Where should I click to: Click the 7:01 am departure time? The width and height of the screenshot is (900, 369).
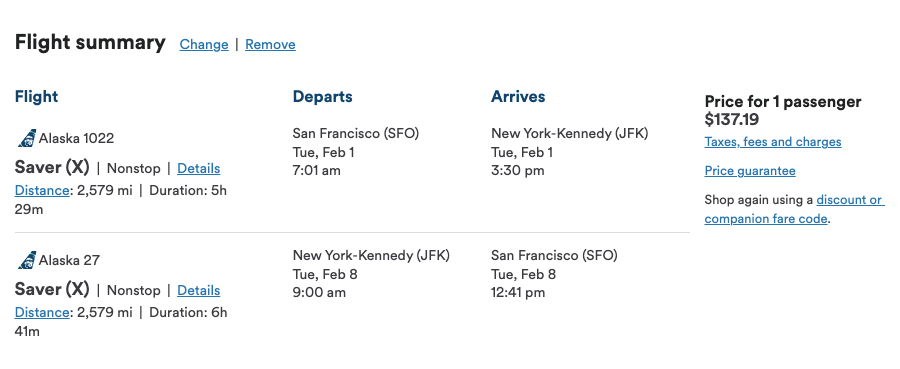[x=317, y=170]
